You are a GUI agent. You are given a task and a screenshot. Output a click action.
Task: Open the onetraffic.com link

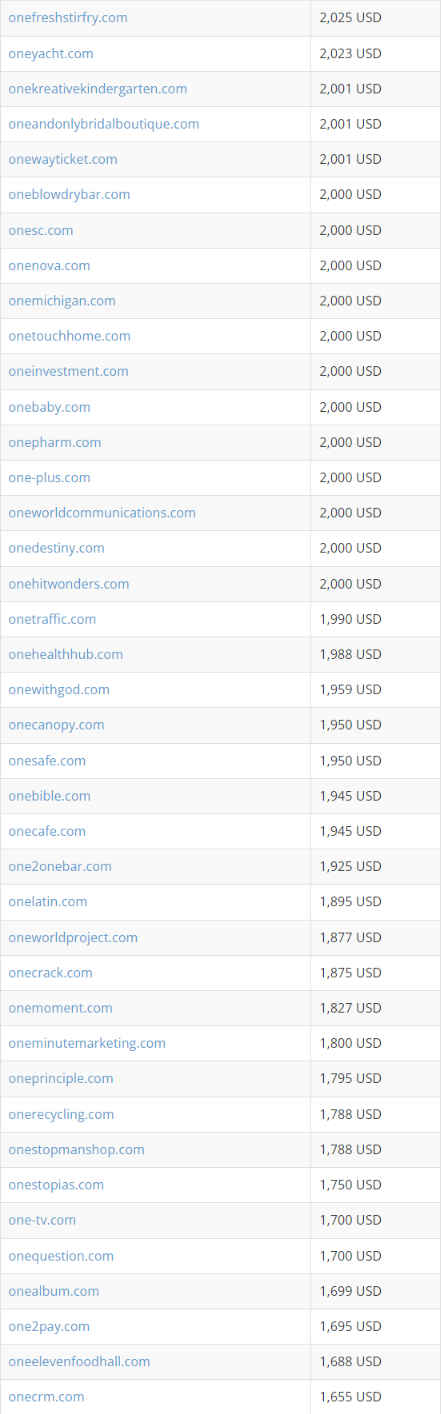(x=52, y=619)
